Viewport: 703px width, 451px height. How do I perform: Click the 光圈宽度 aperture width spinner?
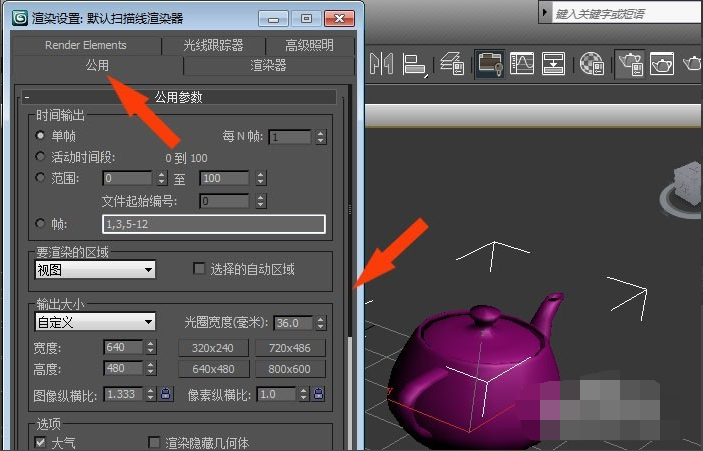click(x=320, y=323)
